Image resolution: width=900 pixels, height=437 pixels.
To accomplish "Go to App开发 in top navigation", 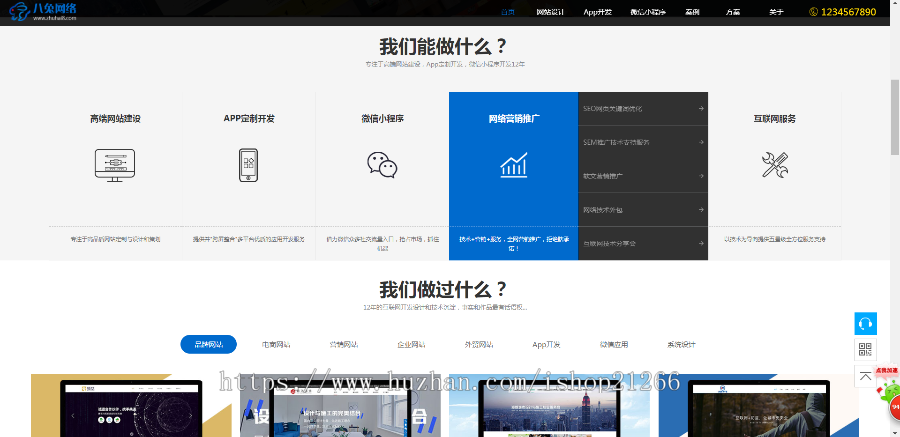I will point(598,12).
